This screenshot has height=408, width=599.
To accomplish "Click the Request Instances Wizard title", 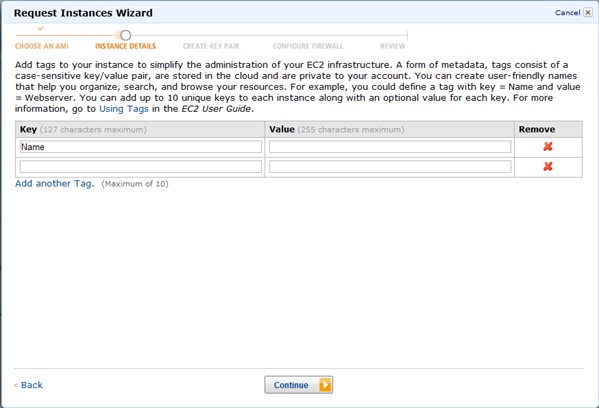I will [x=83, y=13].
